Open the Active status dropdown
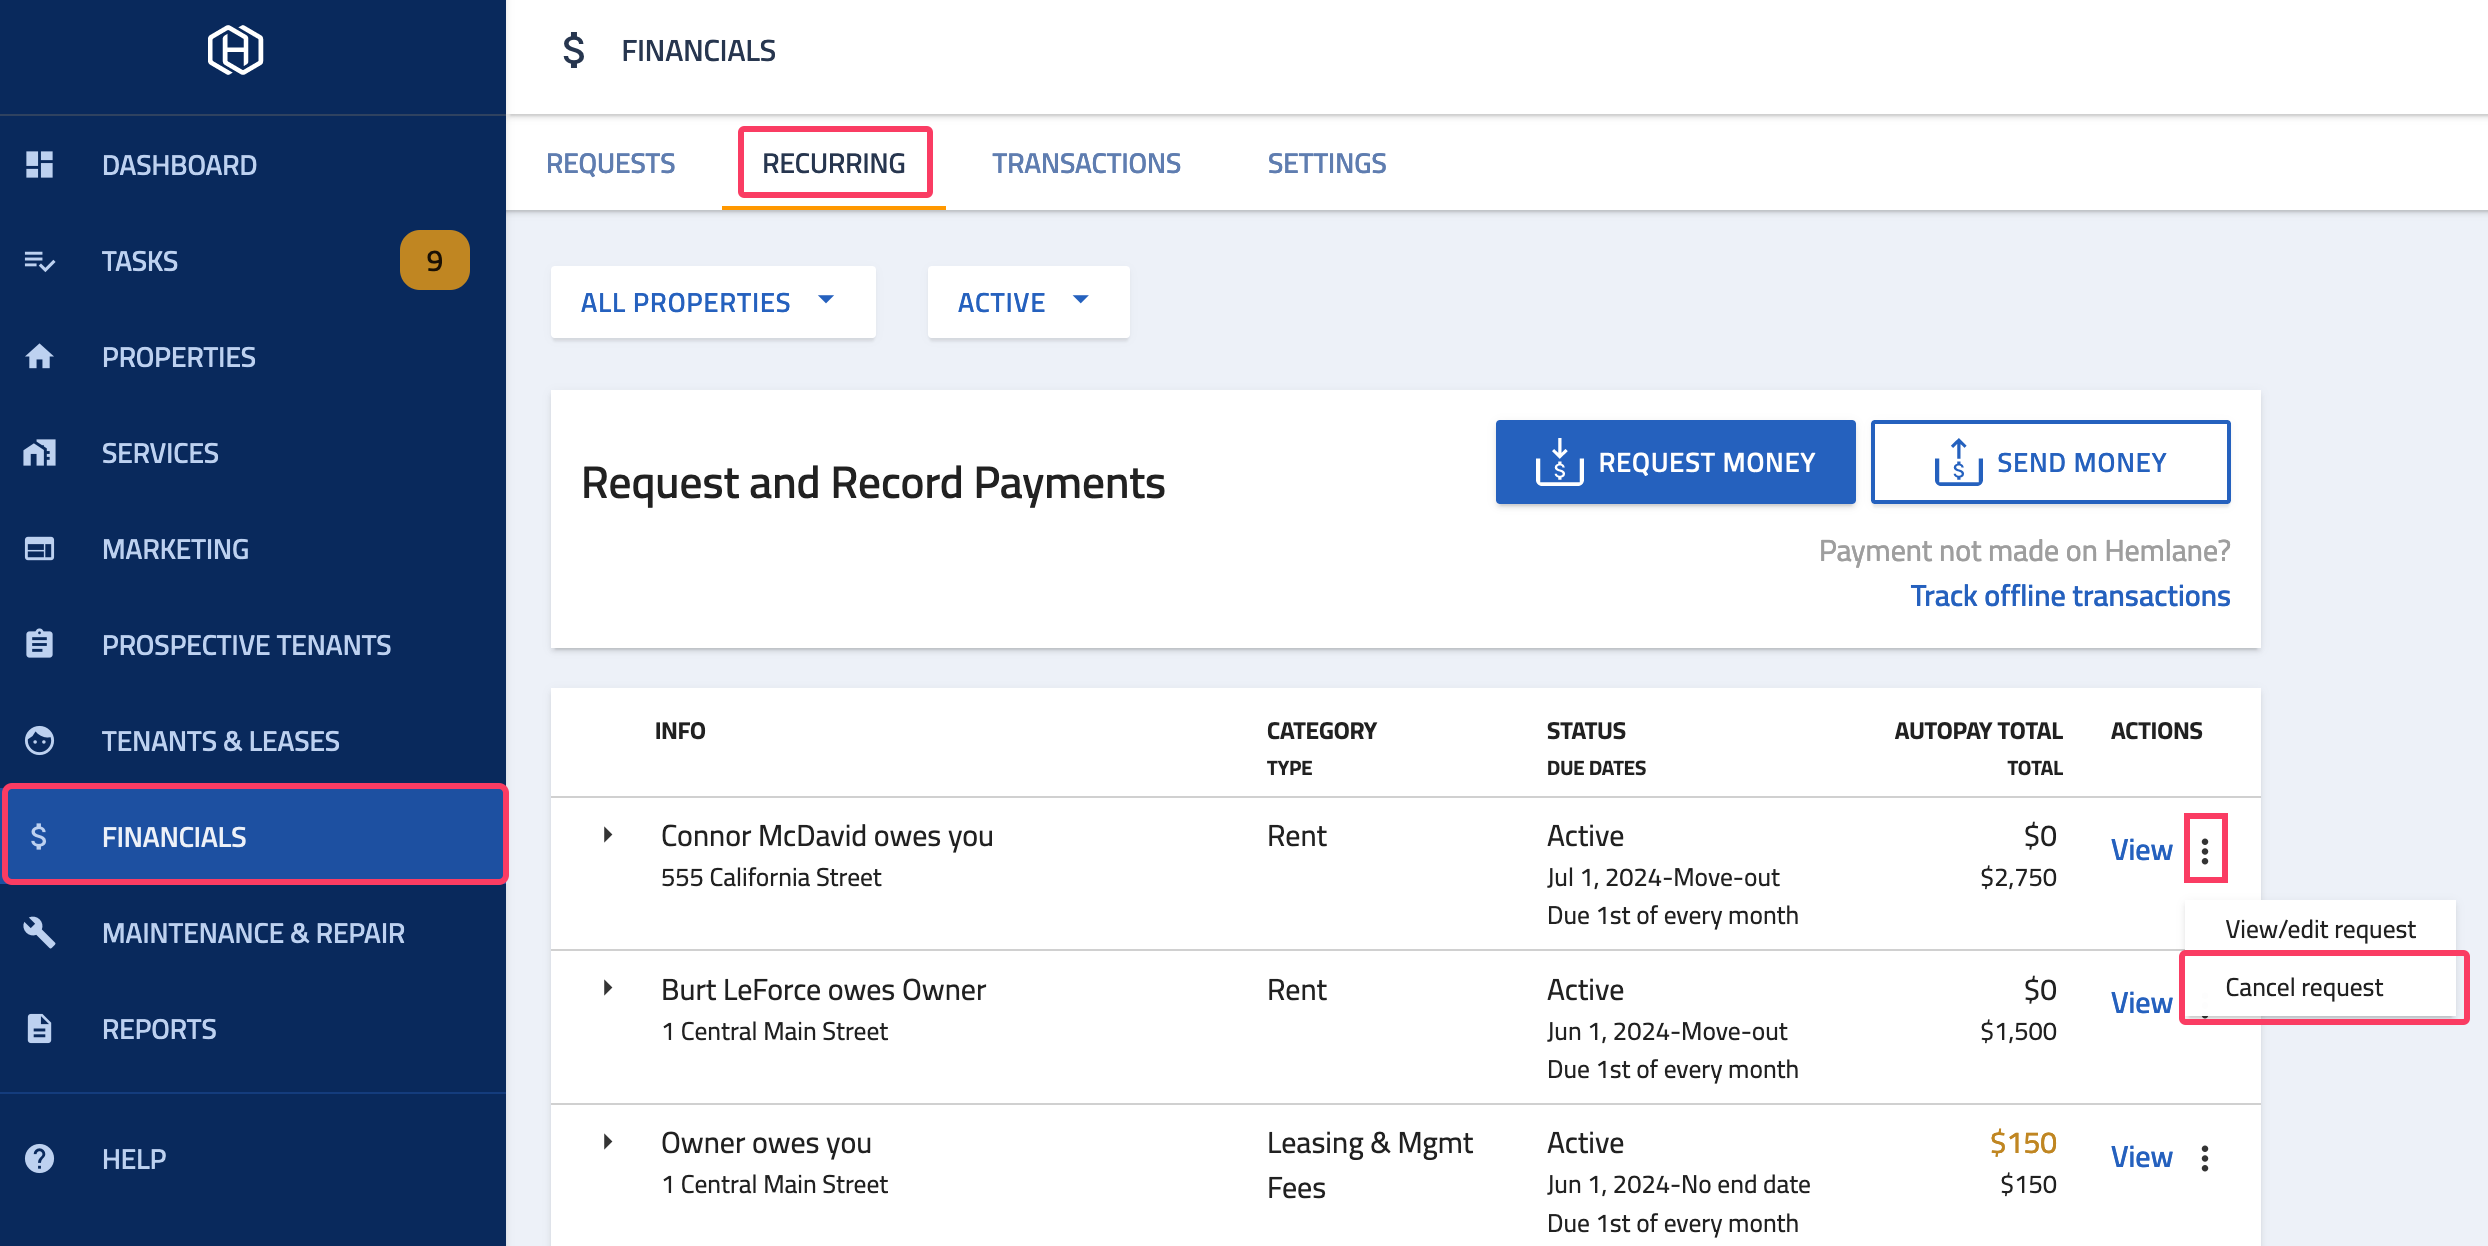Viewport: 2488px width, 1246px height. (1027, 301)
